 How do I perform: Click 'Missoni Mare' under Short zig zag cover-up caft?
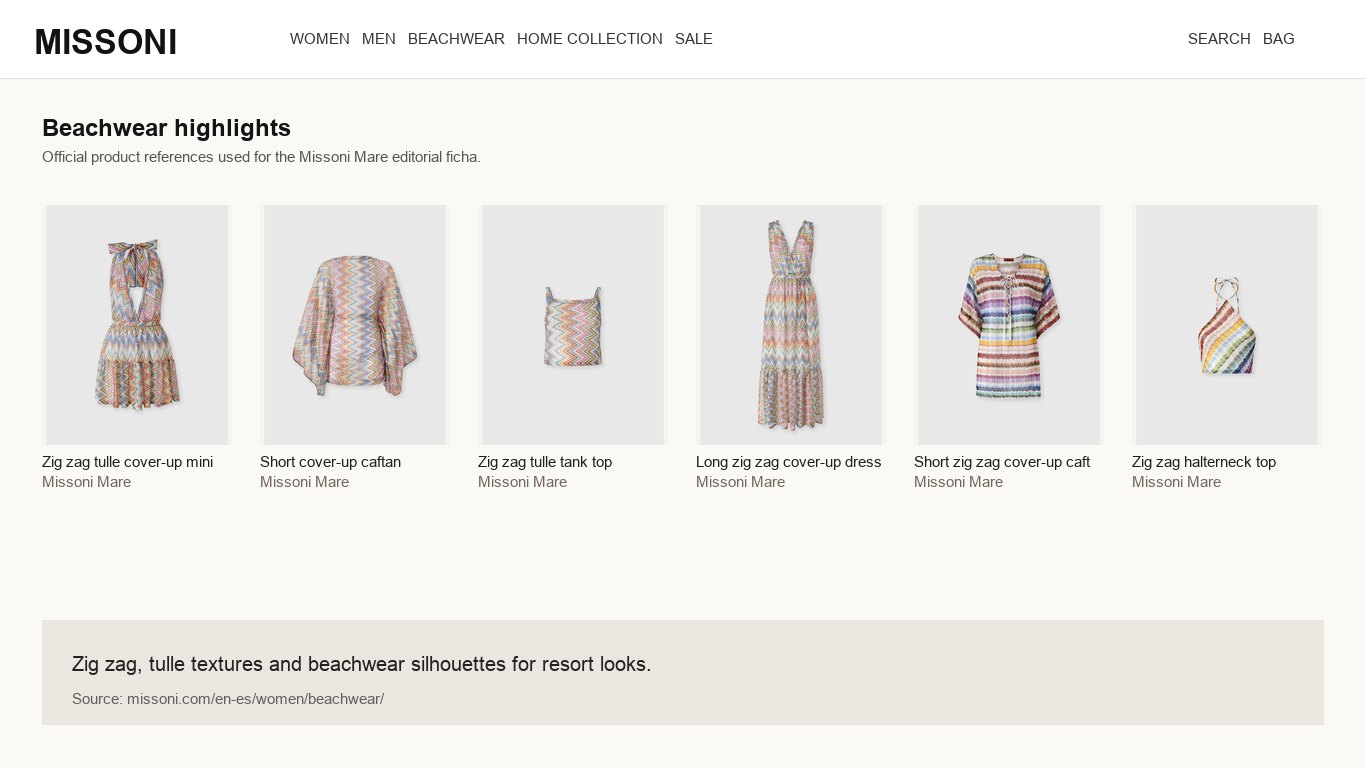click(x=959, y=482)
